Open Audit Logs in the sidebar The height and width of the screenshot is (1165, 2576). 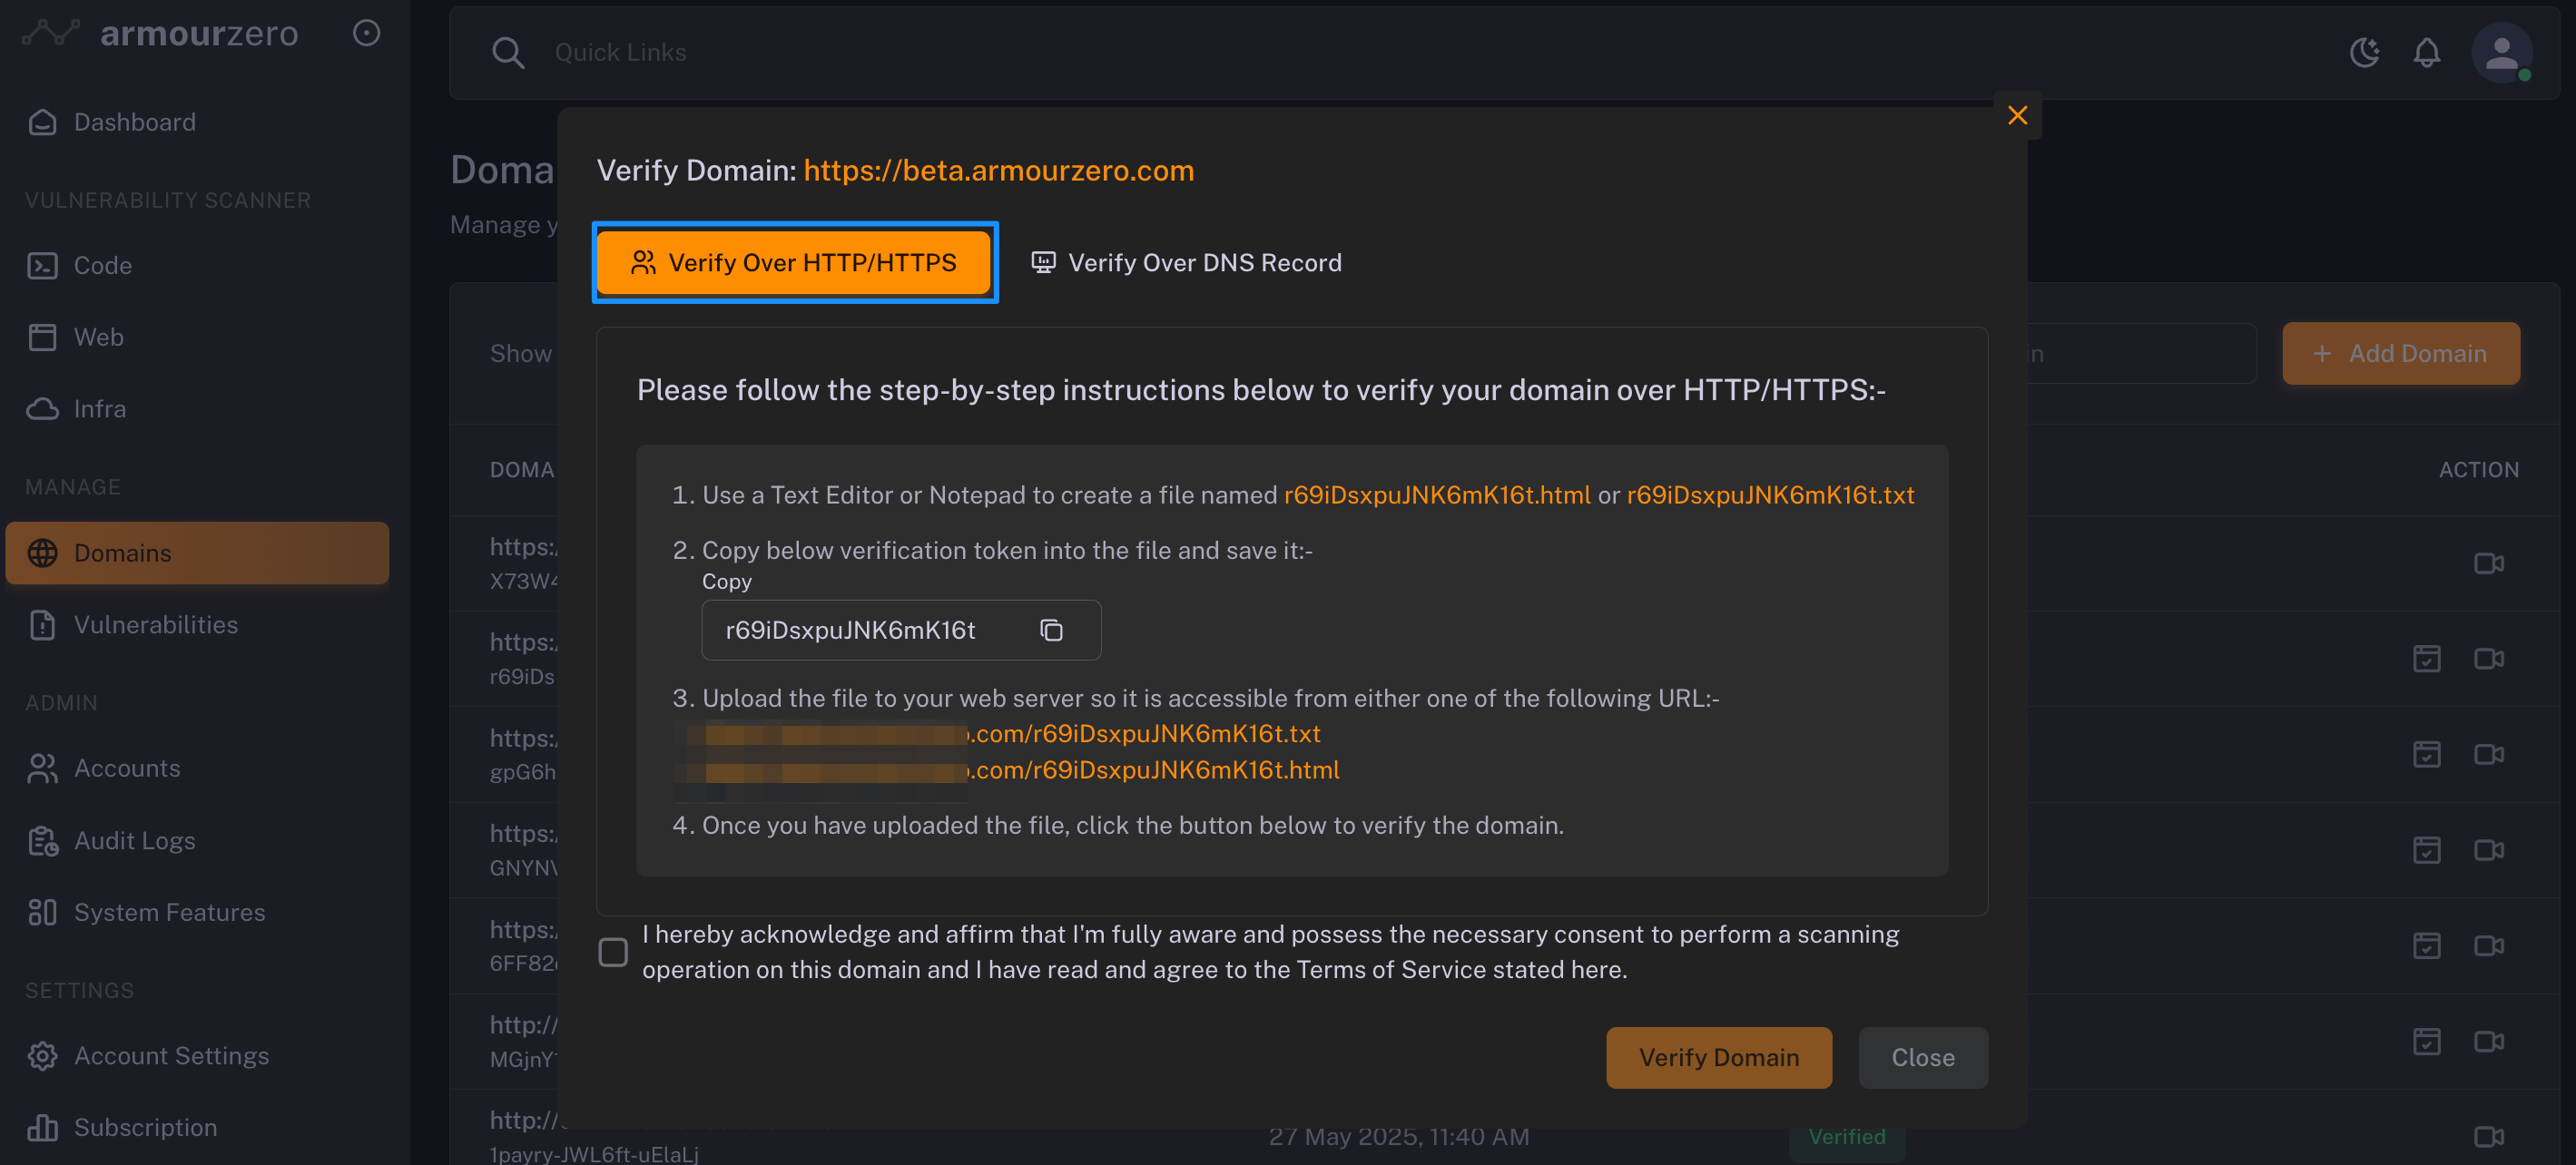(x=134, y=841)
